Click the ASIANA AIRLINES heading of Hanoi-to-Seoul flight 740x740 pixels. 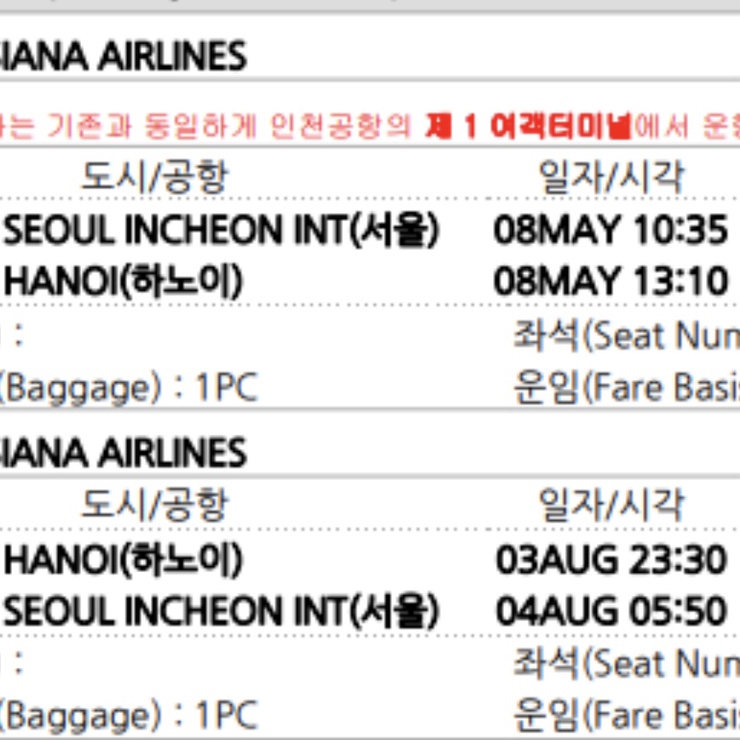coord(123,453)
